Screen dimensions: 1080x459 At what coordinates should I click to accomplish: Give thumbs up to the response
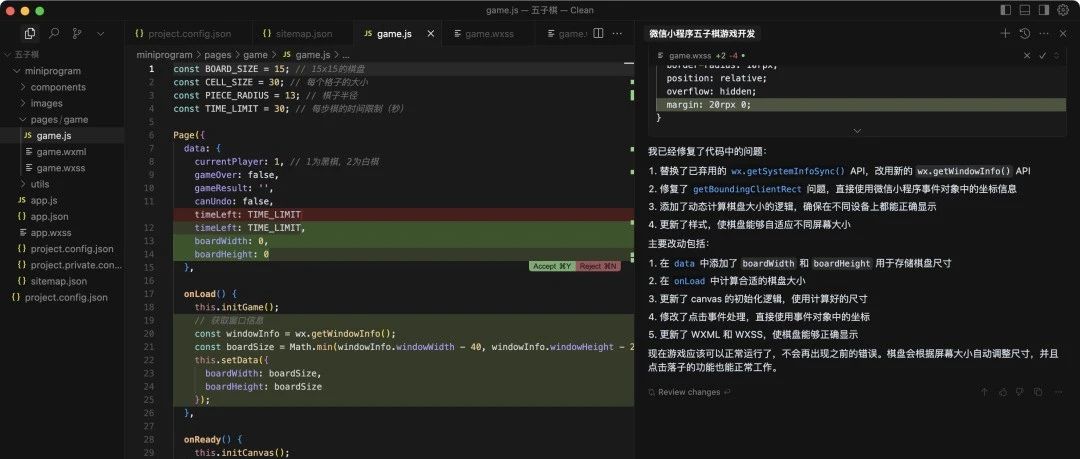1003,392
